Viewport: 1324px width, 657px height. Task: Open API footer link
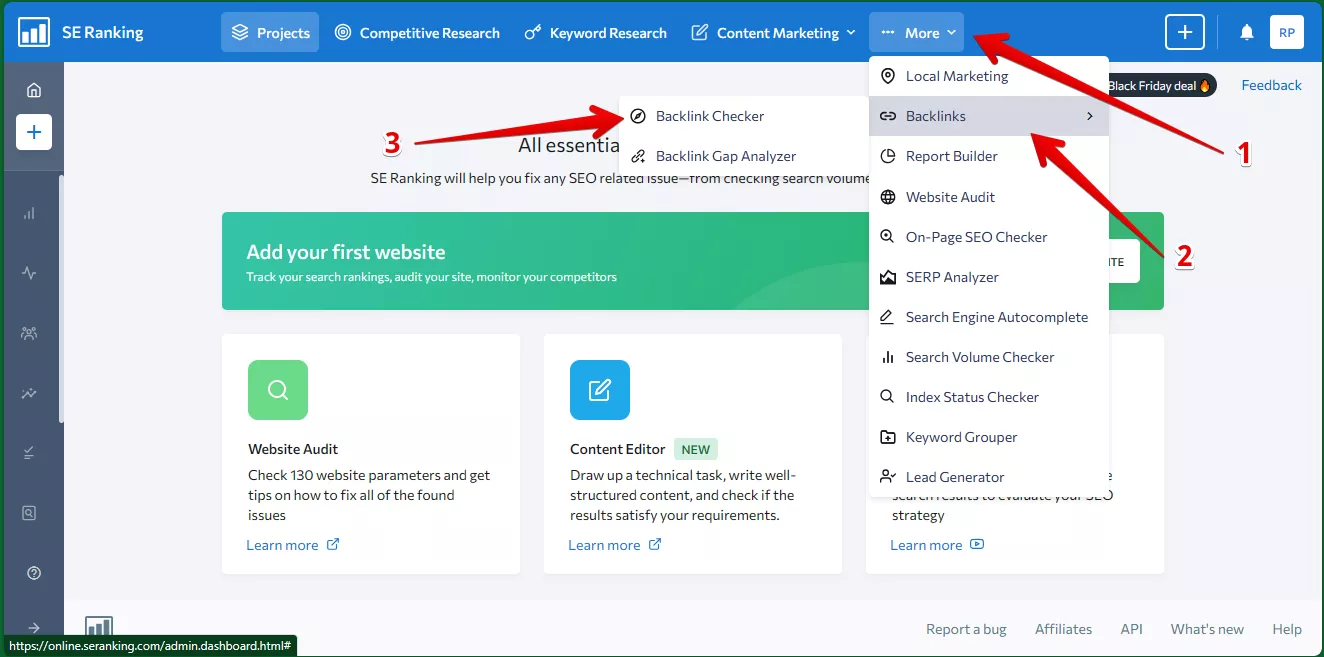click(1131, 629)
